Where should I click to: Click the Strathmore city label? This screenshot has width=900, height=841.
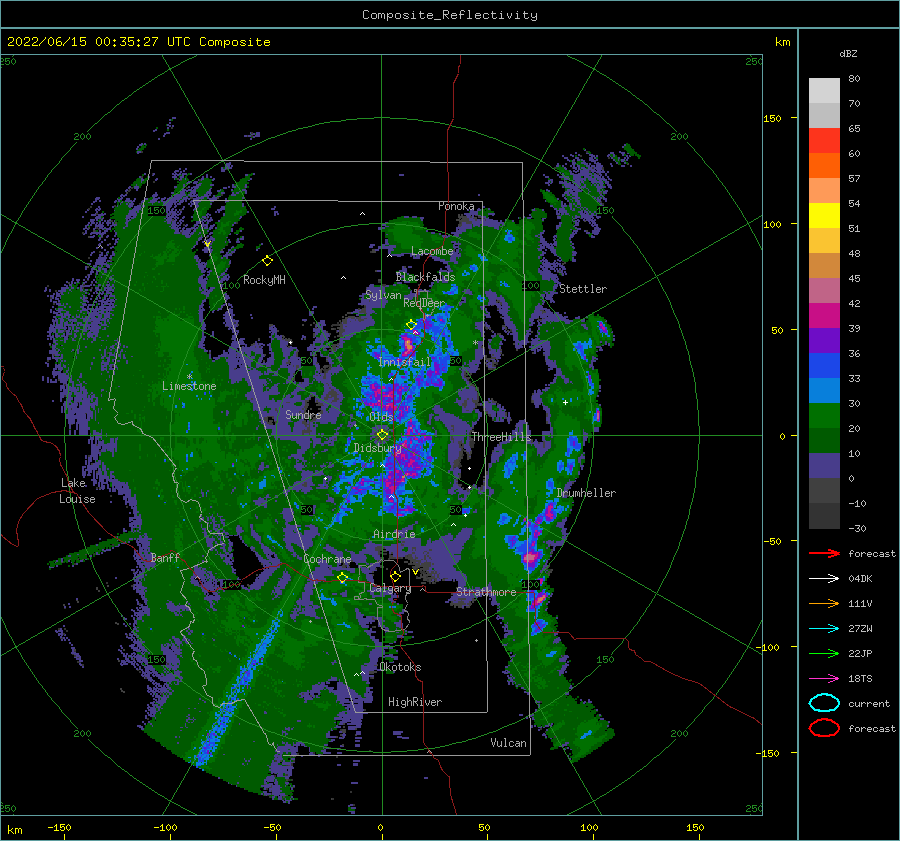pyautogui.click(x=486, y=592)
